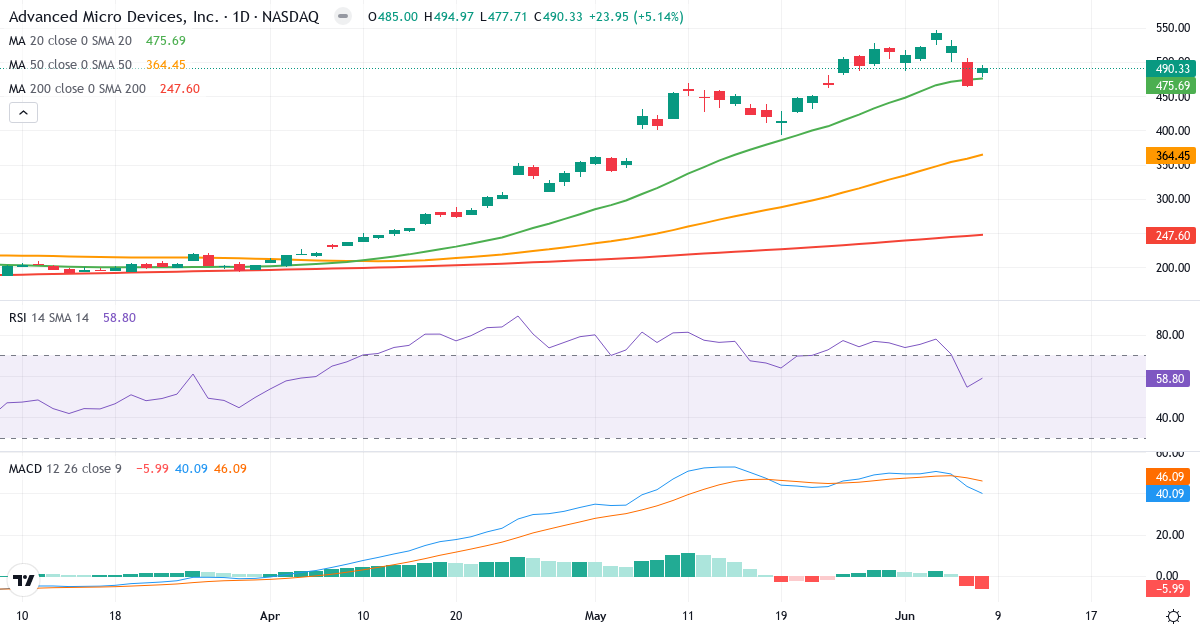Click the 364.45 value in MA 50 legend
Screen dimensions: 1200x630
tap(164, 65)
